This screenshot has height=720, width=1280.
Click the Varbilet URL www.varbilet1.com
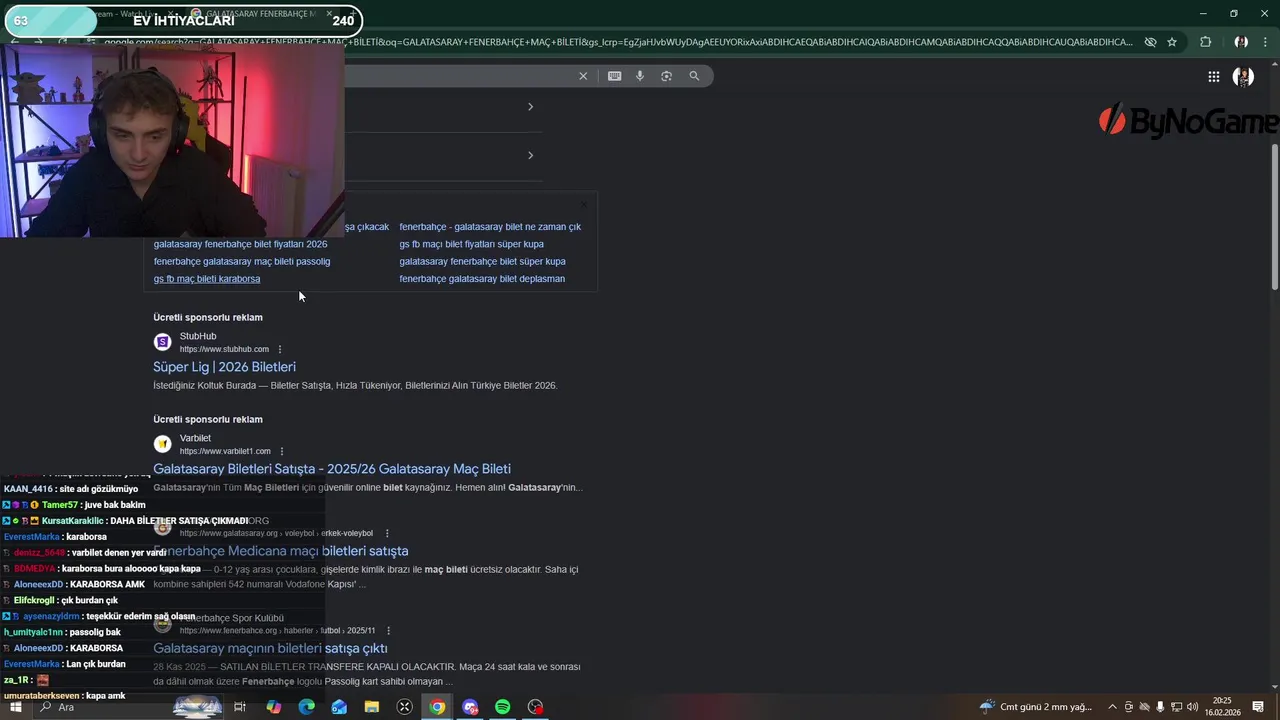pyautogui.click(x=225, y=451)
